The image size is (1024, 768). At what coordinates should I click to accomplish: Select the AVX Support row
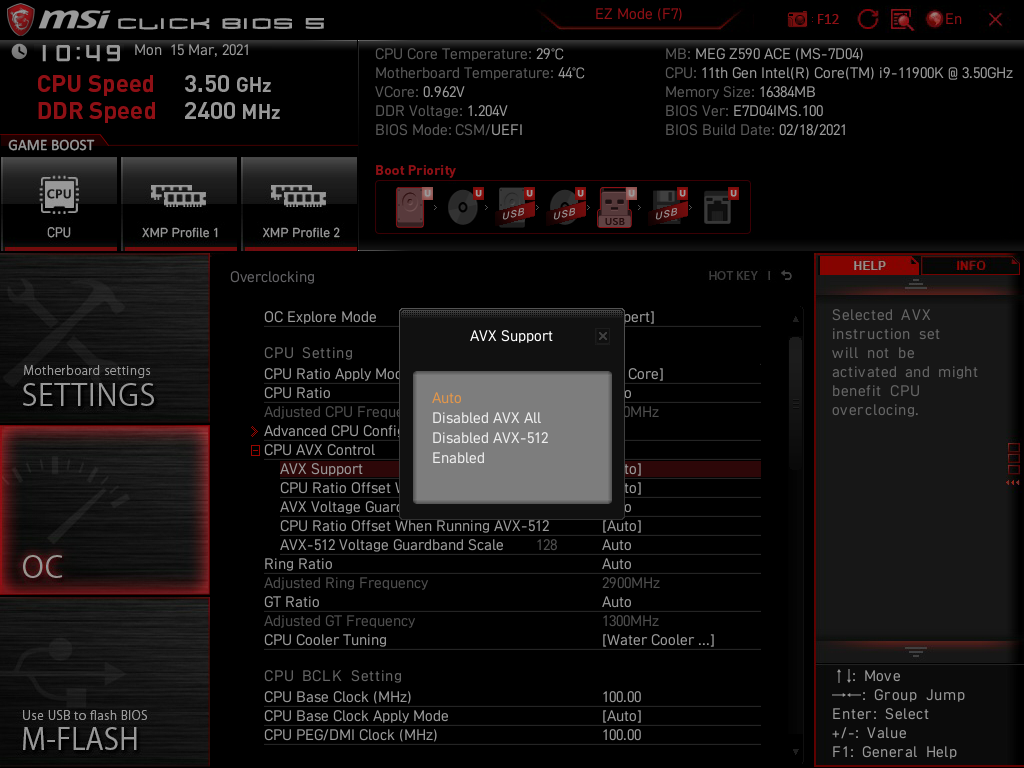(520, 469)
